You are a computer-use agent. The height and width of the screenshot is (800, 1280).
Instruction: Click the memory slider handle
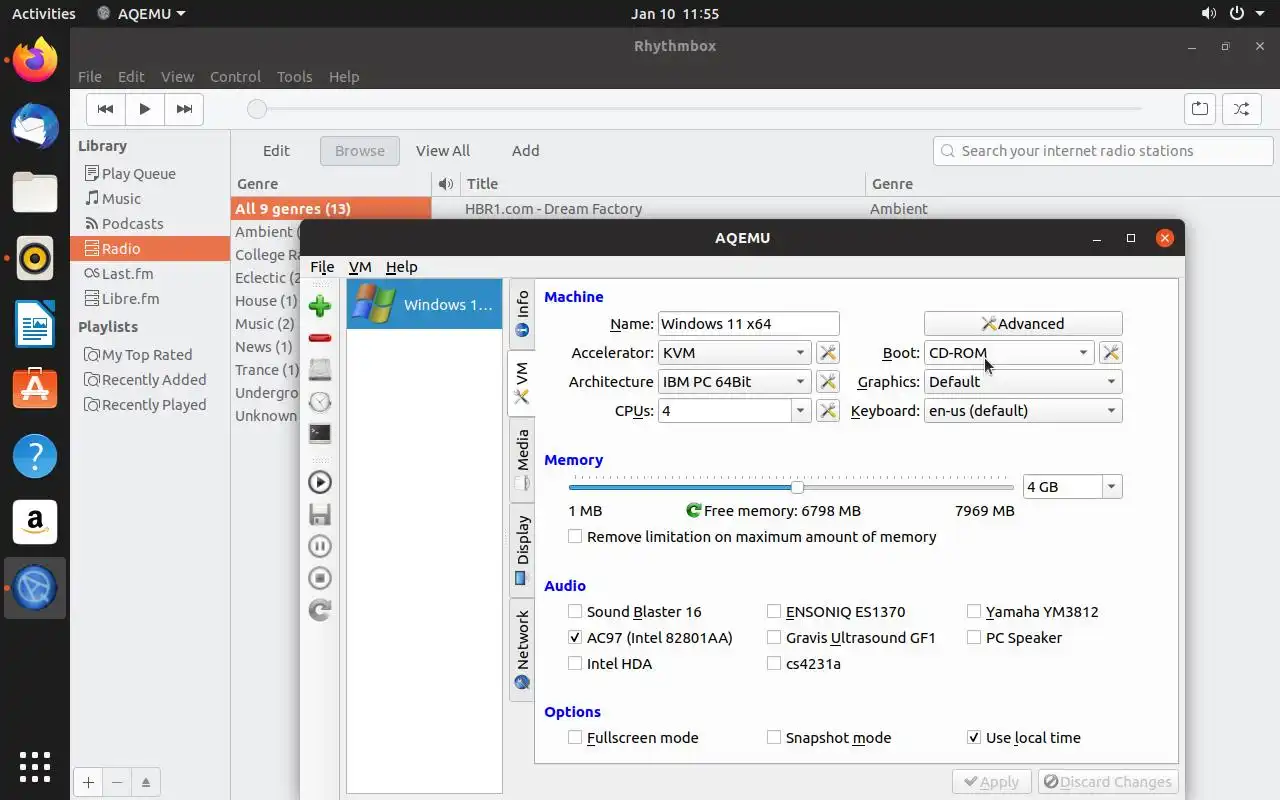pyautogui.click(x=797, y=487)
